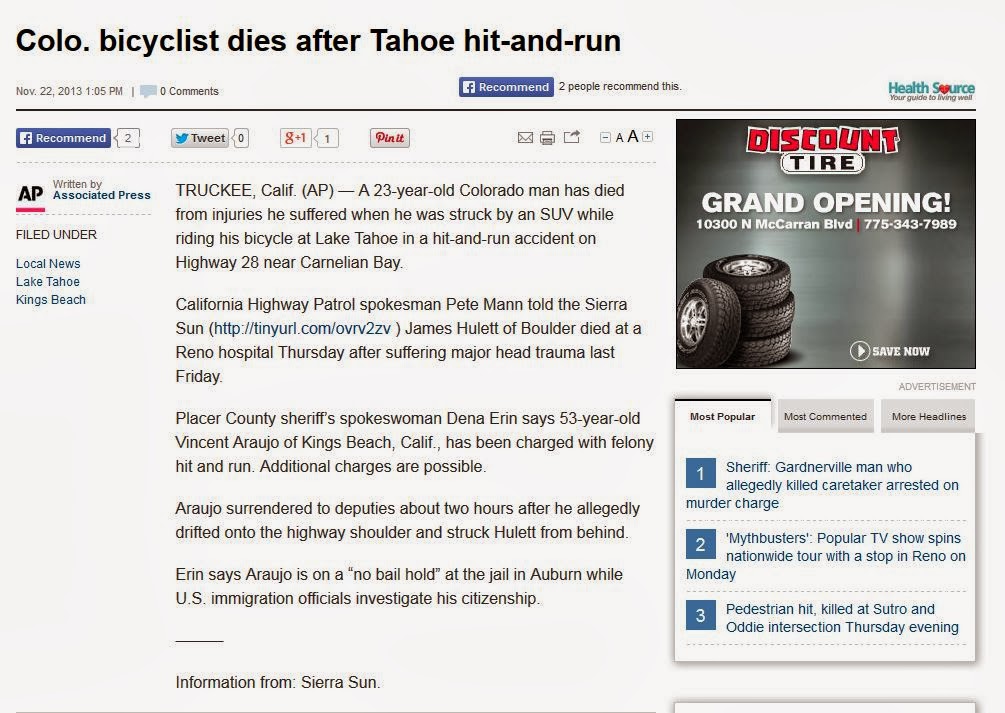Click Save Now on Discount Tire ad
This screenshot has height=713, width=1005.
890,351
